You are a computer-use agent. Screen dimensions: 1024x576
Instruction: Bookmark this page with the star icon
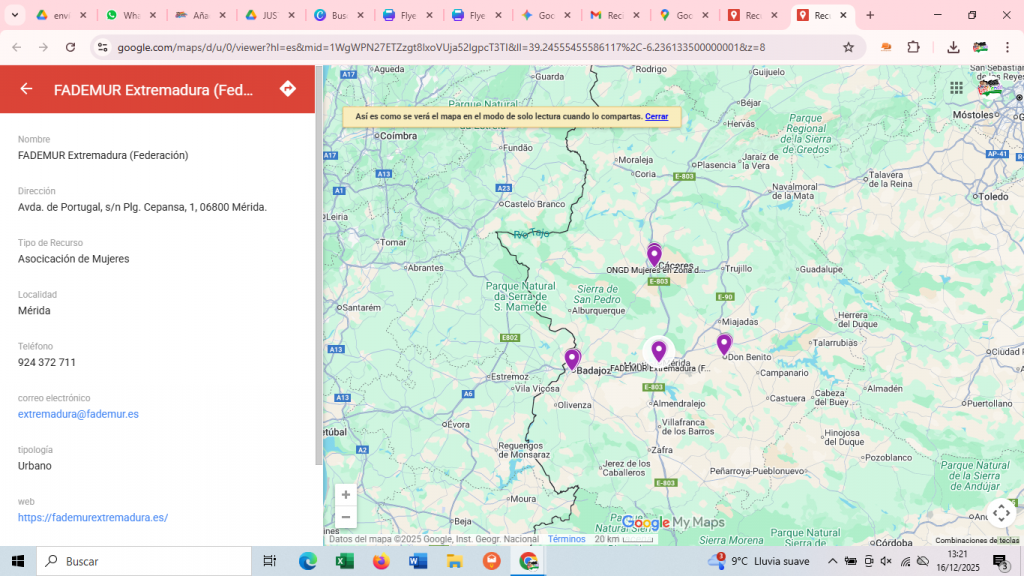848,47
